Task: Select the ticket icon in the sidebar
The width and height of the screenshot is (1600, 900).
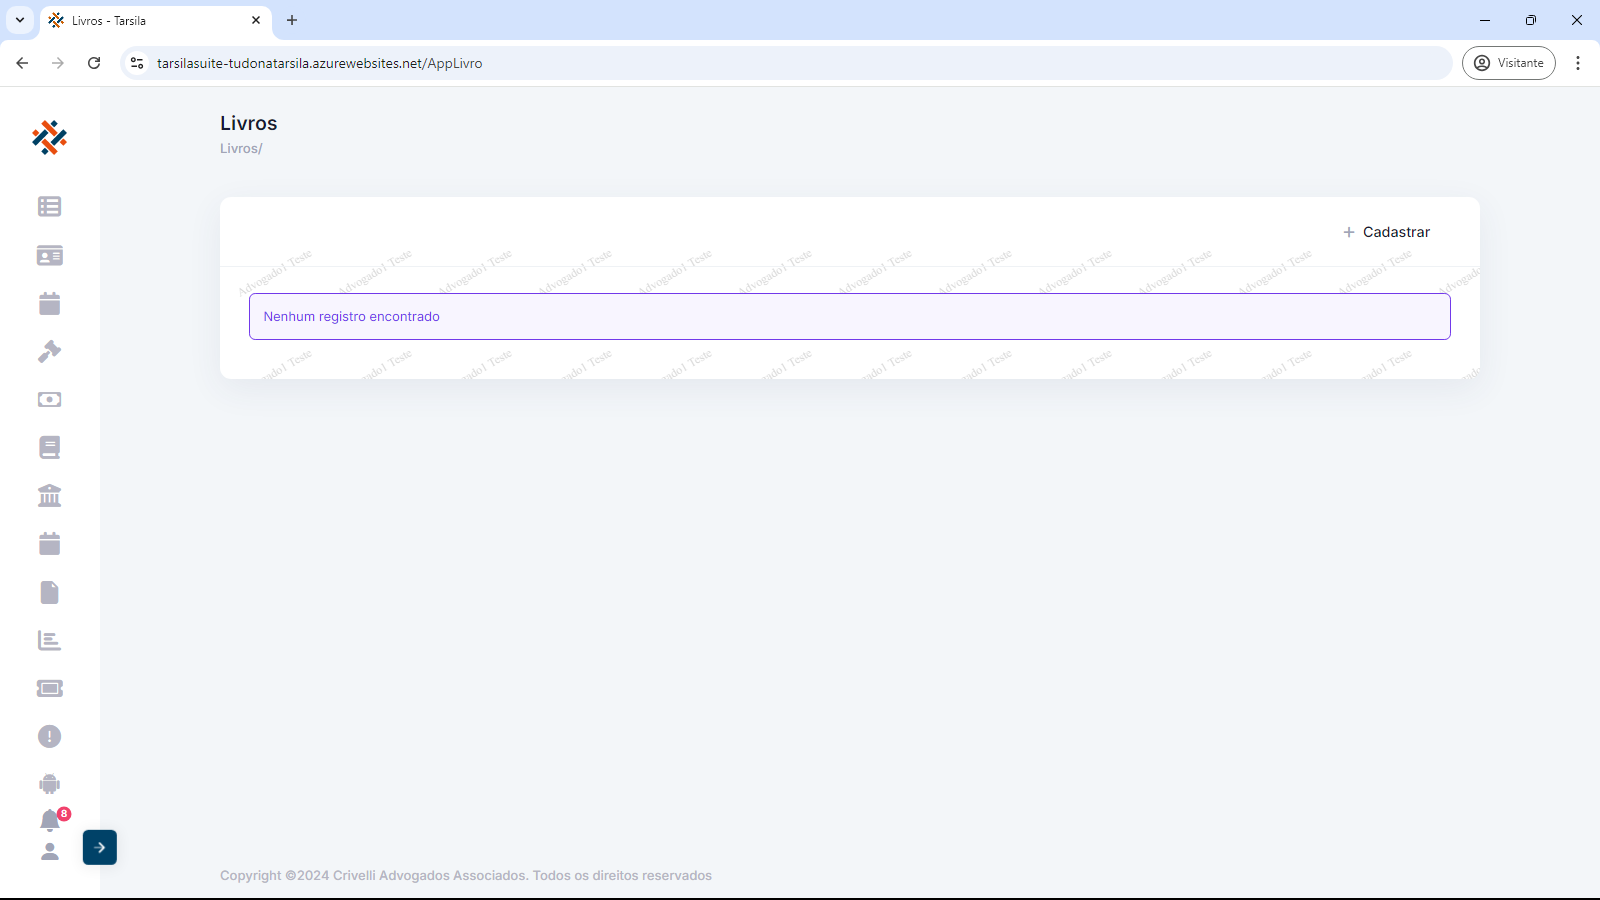Action: coord(49,689)
